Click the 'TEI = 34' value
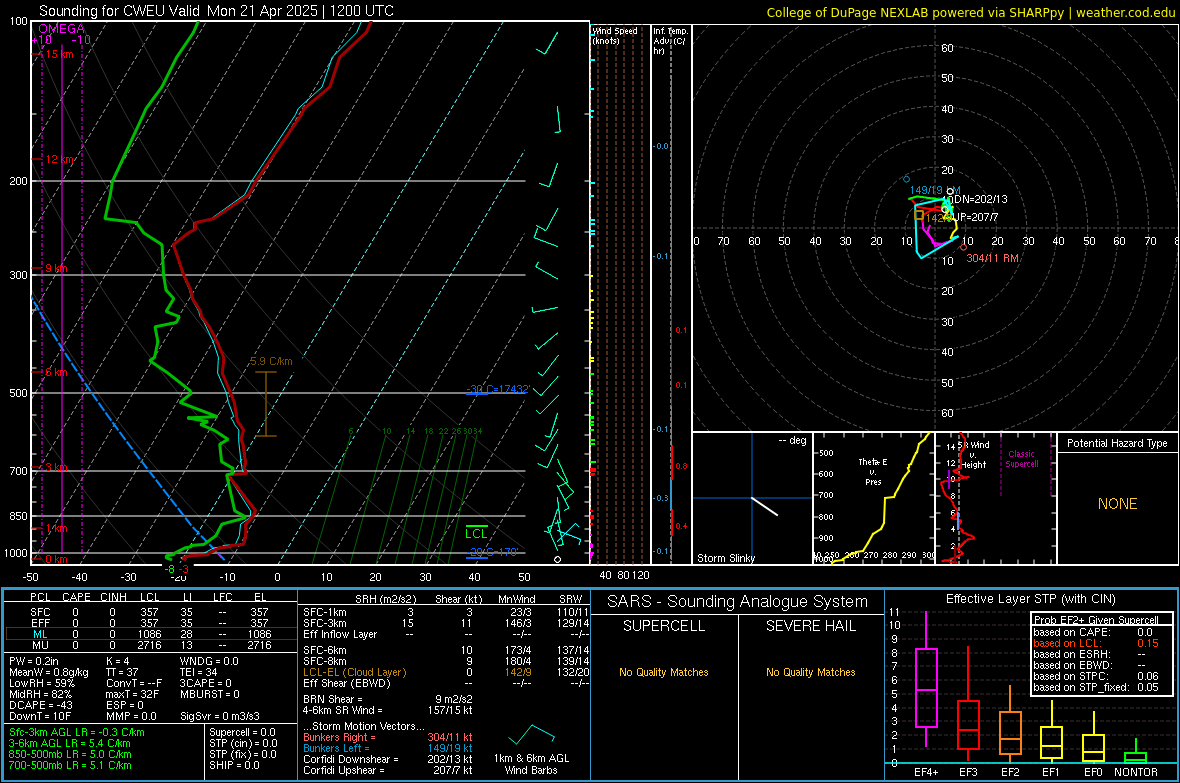Viewport: 1180px width, 783px height. point(199,672)
